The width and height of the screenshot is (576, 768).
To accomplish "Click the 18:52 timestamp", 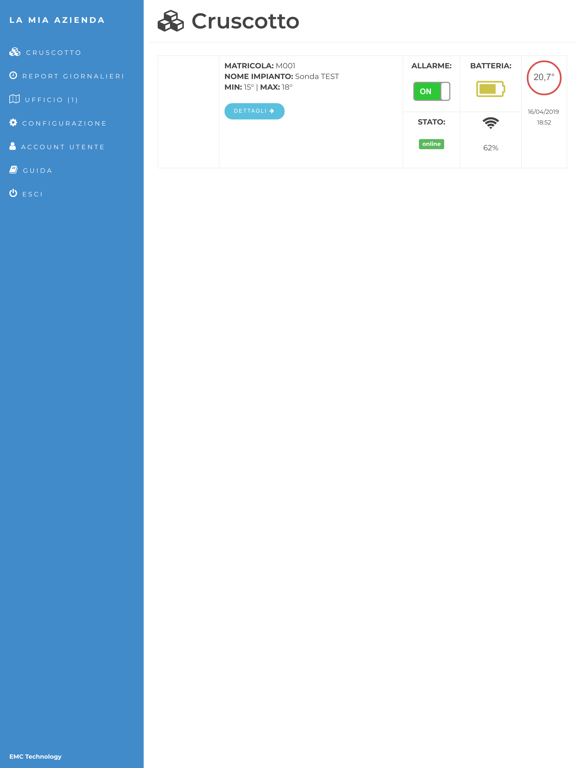I will [x=544, y=122].
